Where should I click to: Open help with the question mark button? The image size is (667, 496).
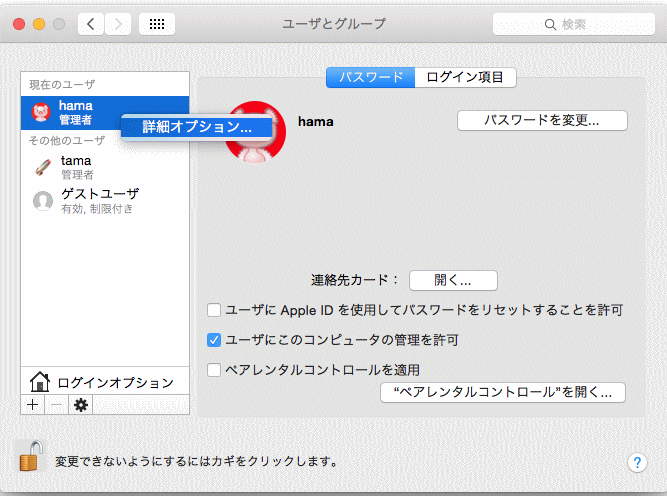[637, 462]
